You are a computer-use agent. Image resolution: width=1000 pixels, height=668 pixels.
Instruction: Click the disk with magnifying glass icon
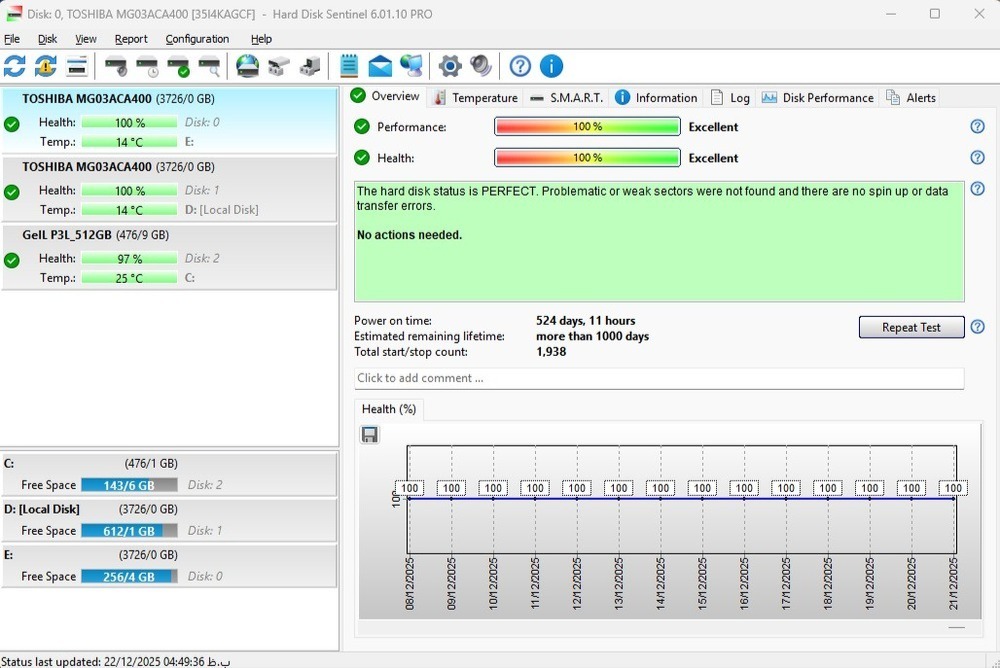coord(210,67)
